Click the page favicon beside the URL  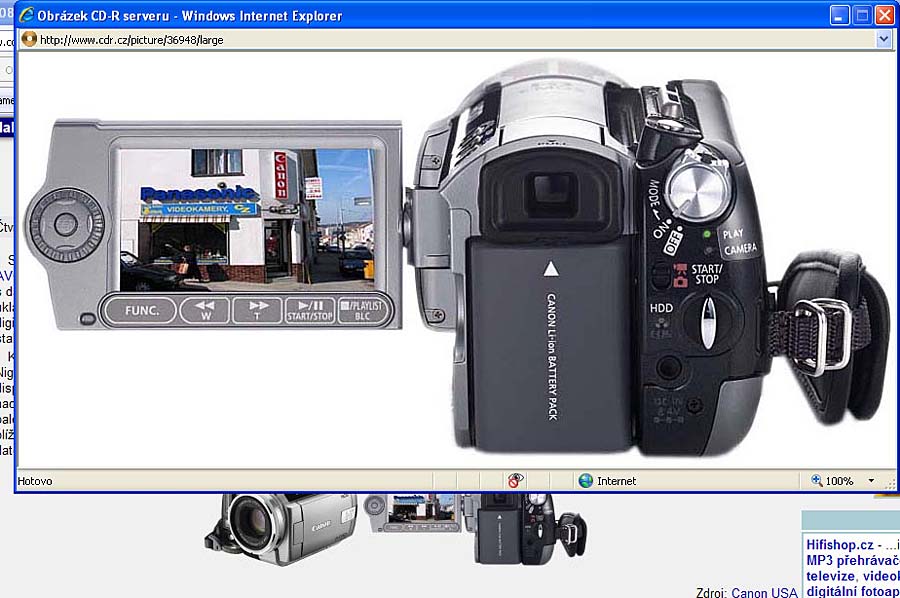tap(29, 39)
